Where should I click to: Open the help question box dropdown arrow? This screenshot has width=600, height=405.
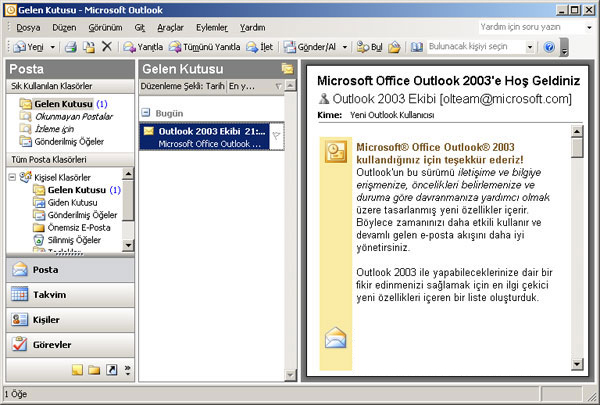[x=589, y=27]
